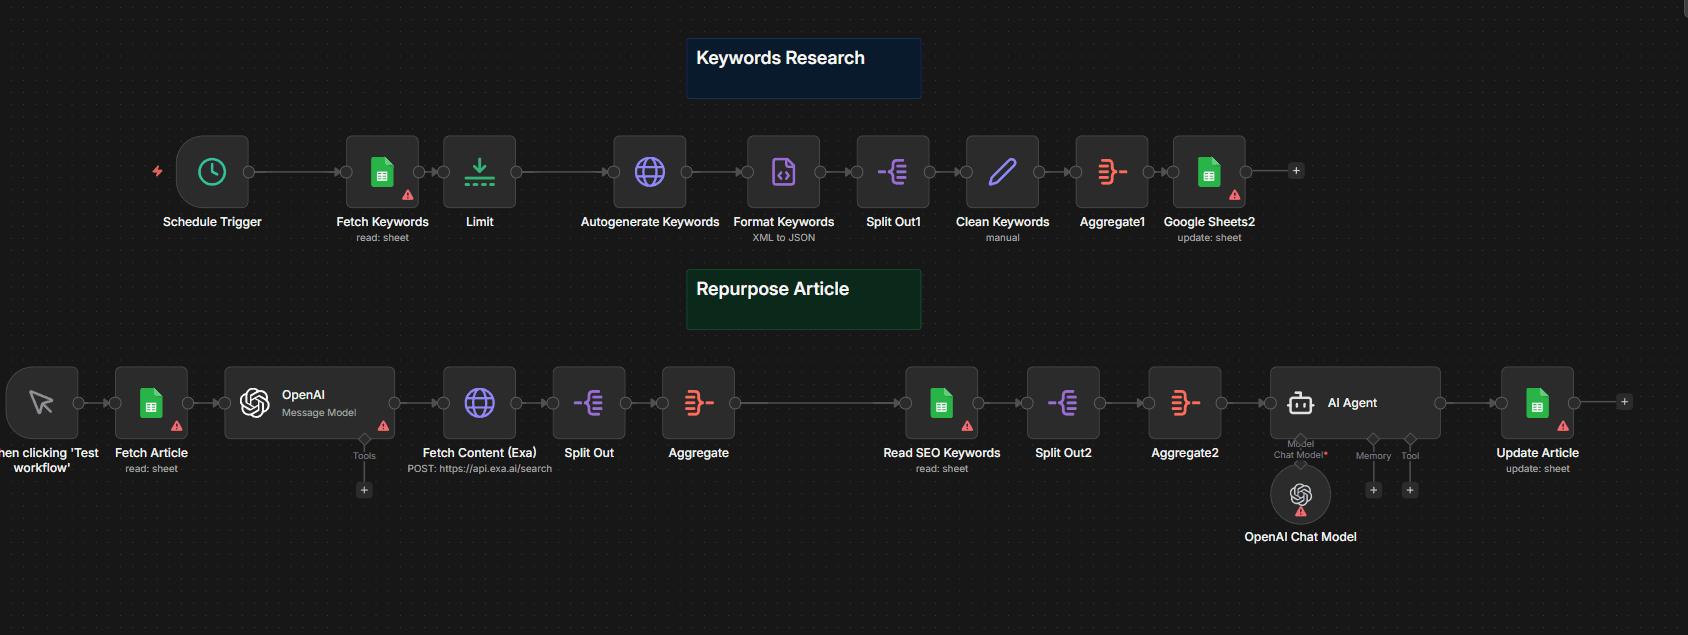Open the Autogenerate Keywords globe node
This screenshot has height=635, width=1688.
coord(650,172)
